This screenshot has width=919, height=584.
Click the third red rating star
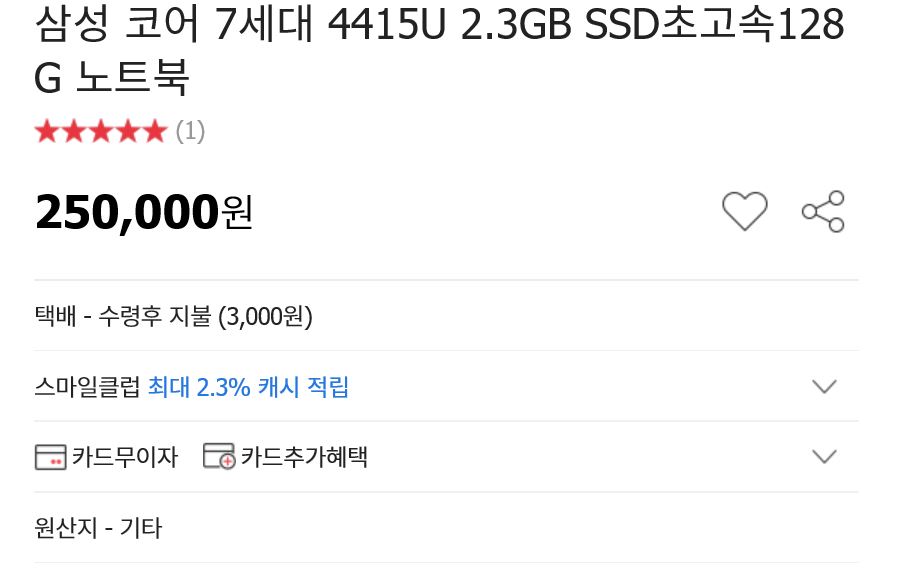100,132
